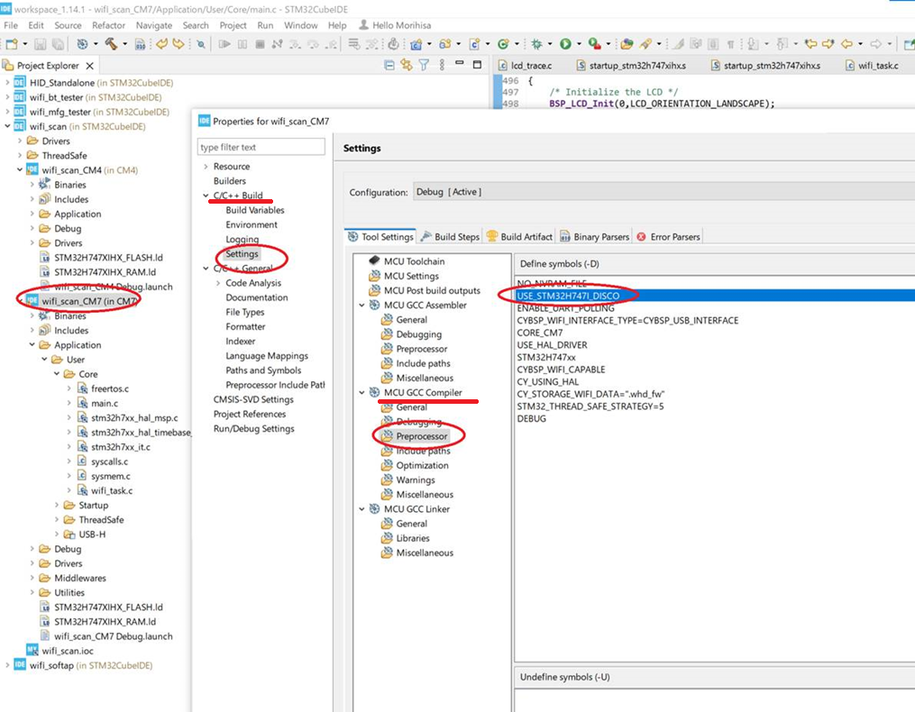Click the Project Explorer filter icon

pyautogui.click(x=424, y=65)
